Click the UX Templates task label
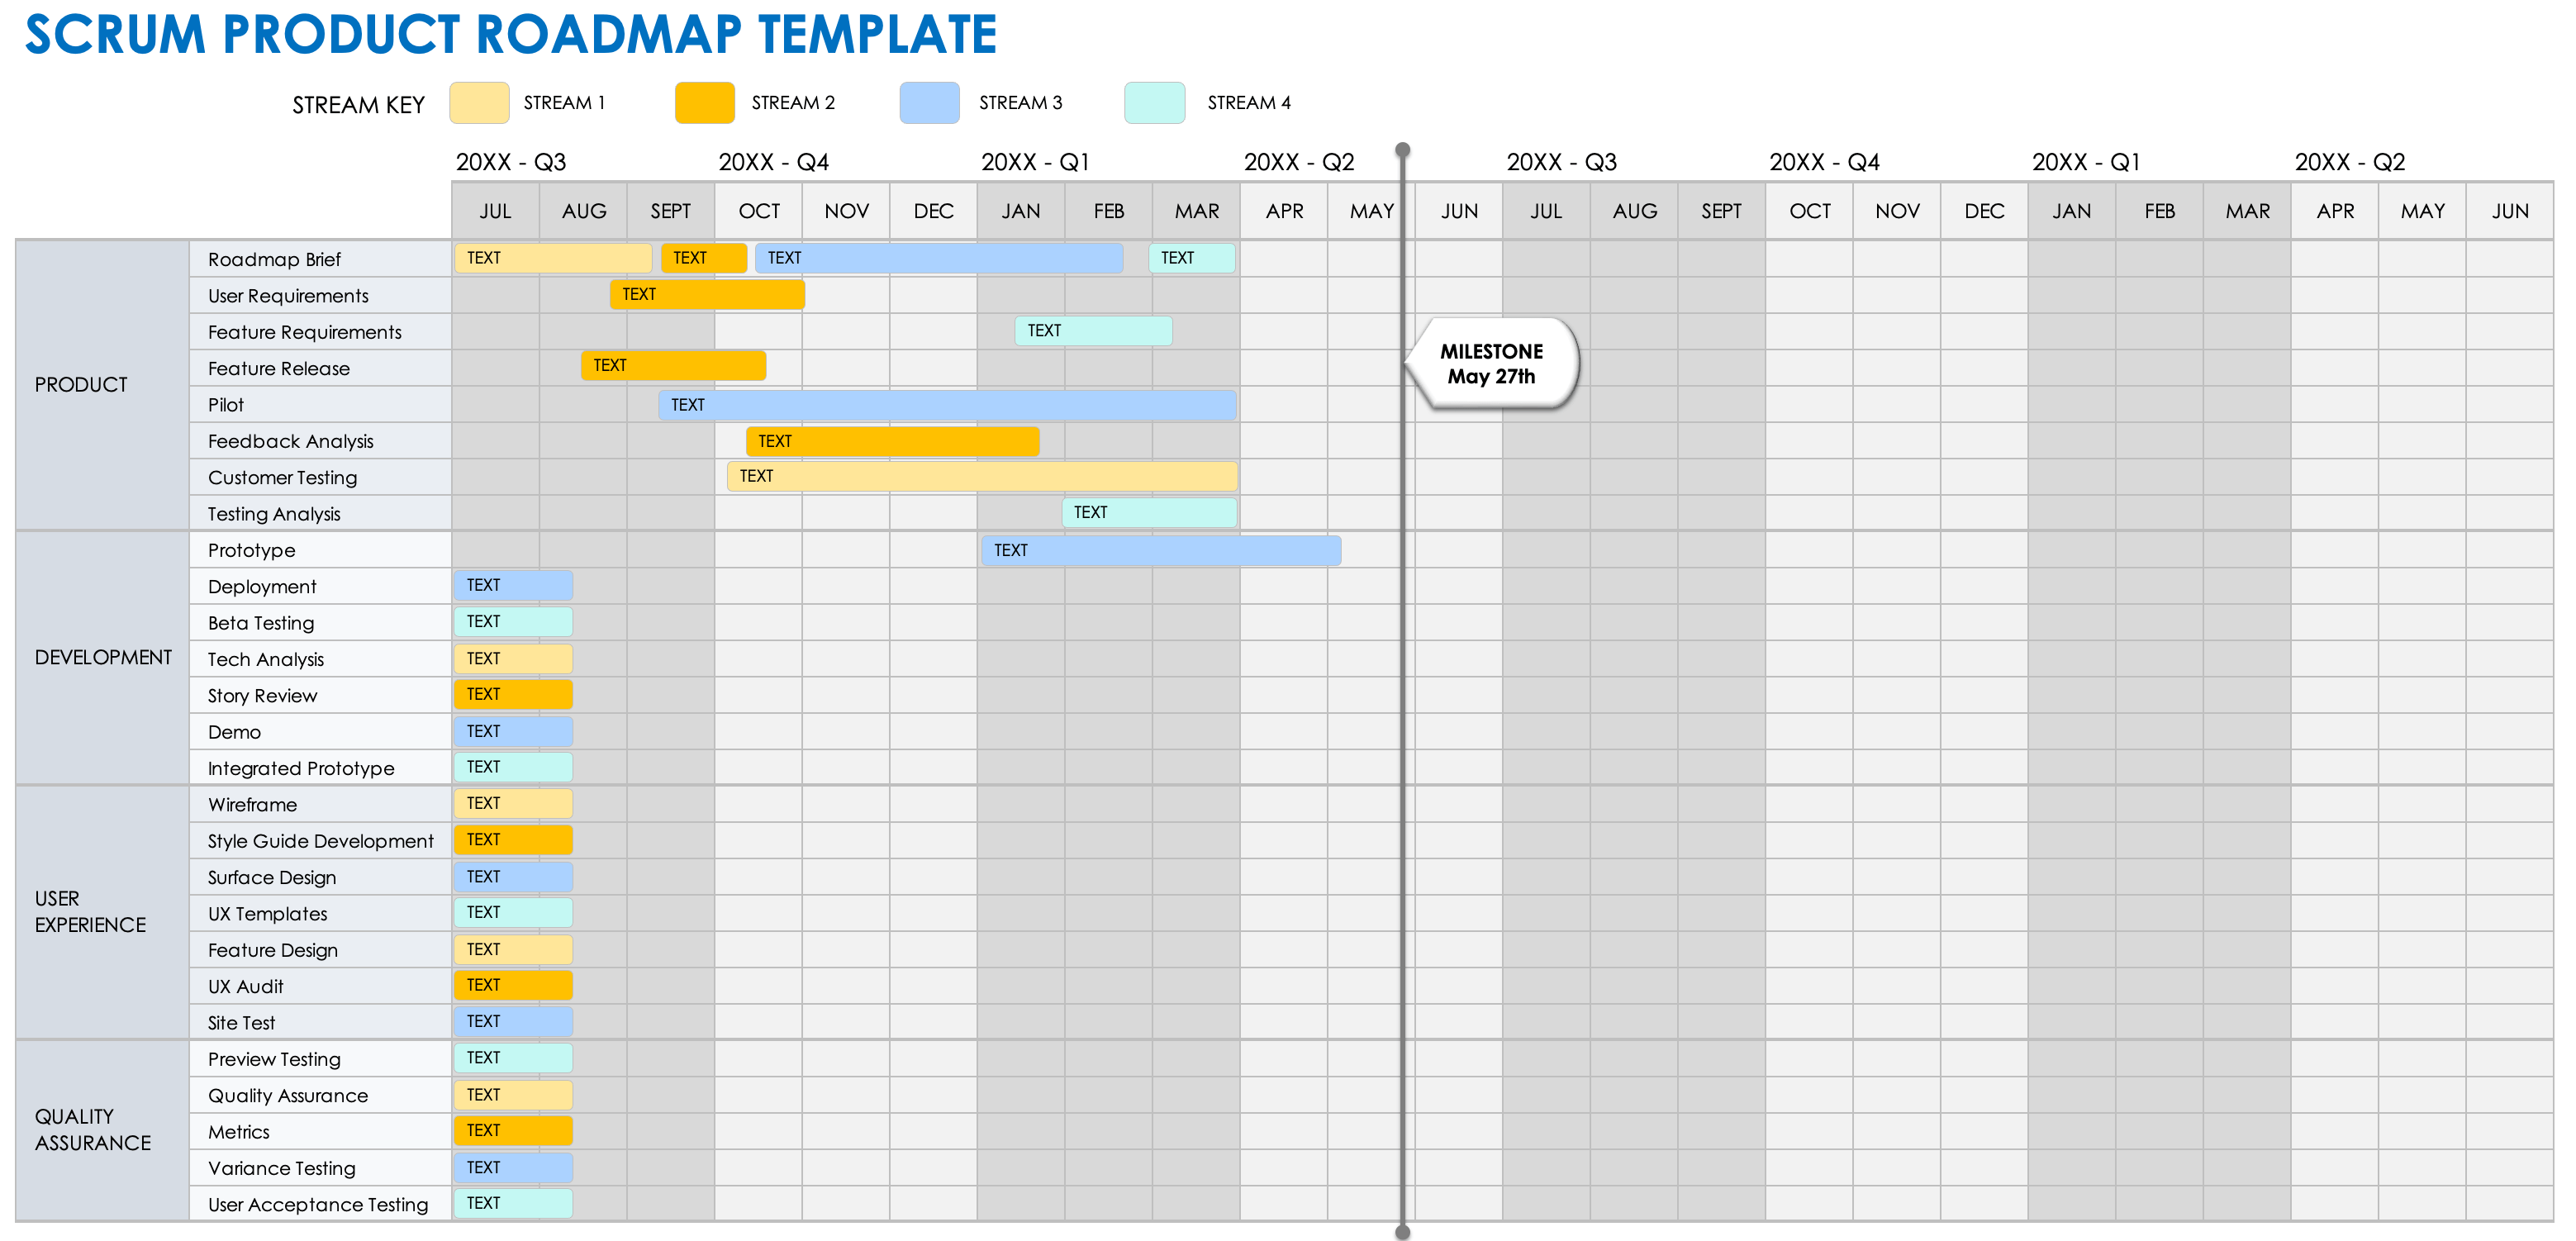The image size is (2576, 1241). coord(267,914)
